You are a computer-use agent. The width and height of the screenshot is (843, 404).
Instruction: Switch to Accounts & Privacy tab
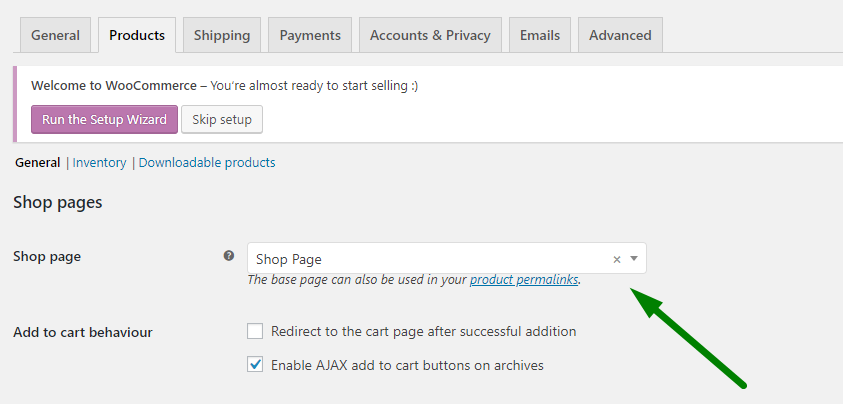[x=430, y=35]
